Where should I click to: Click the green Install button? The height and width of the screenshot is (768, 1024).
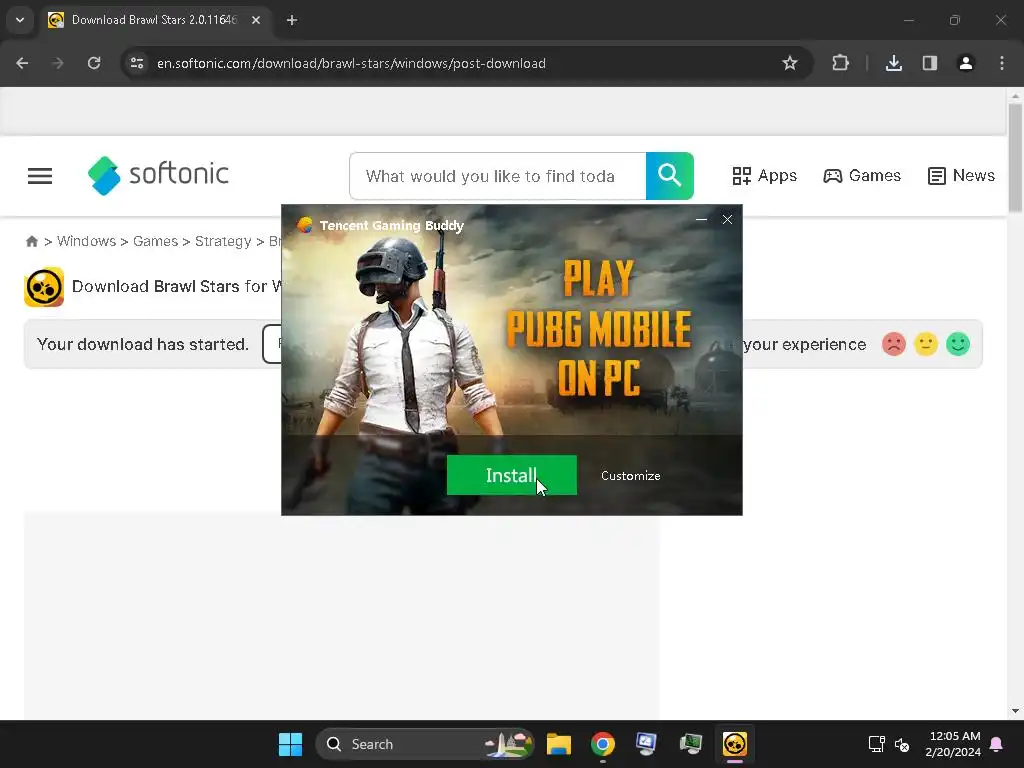[511, 475]
